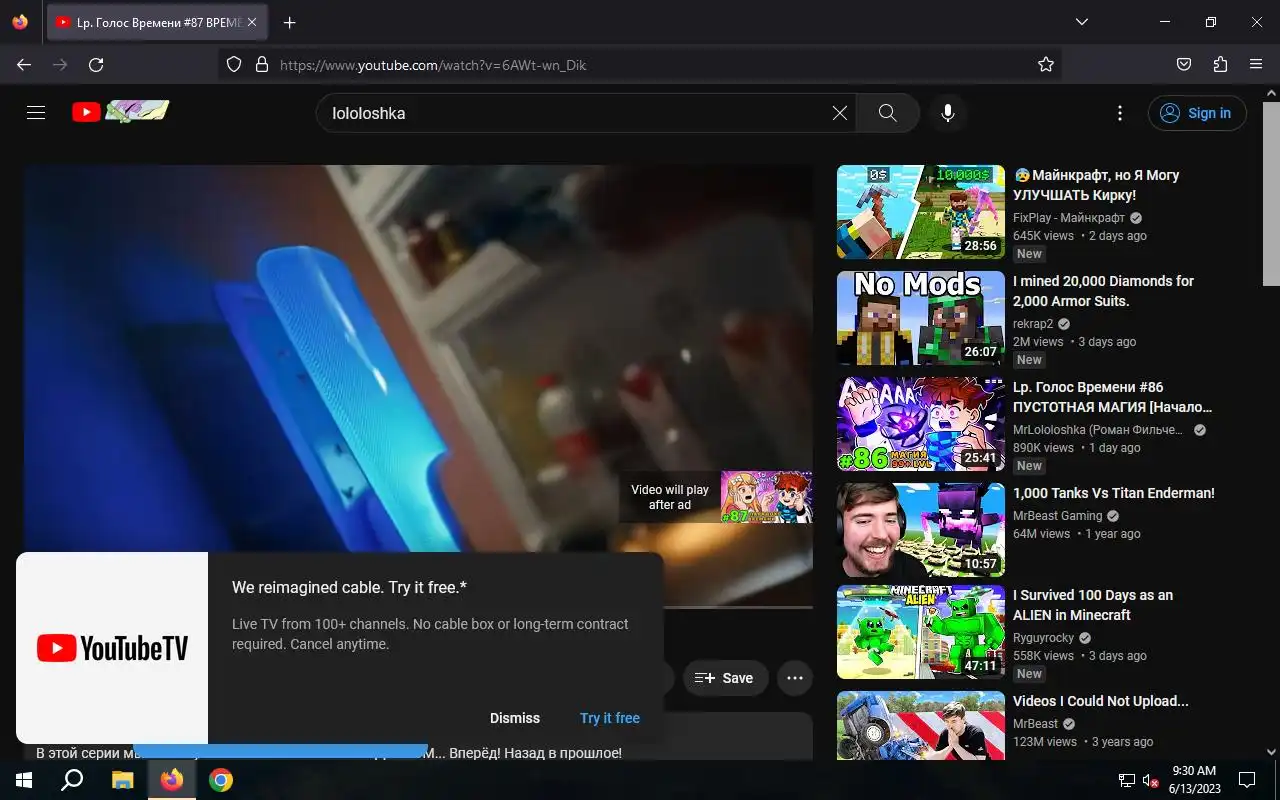Viewport: 1280px width, 800px height.
Task: Go to YouTube home via logo
Action: tap(121, 112)
